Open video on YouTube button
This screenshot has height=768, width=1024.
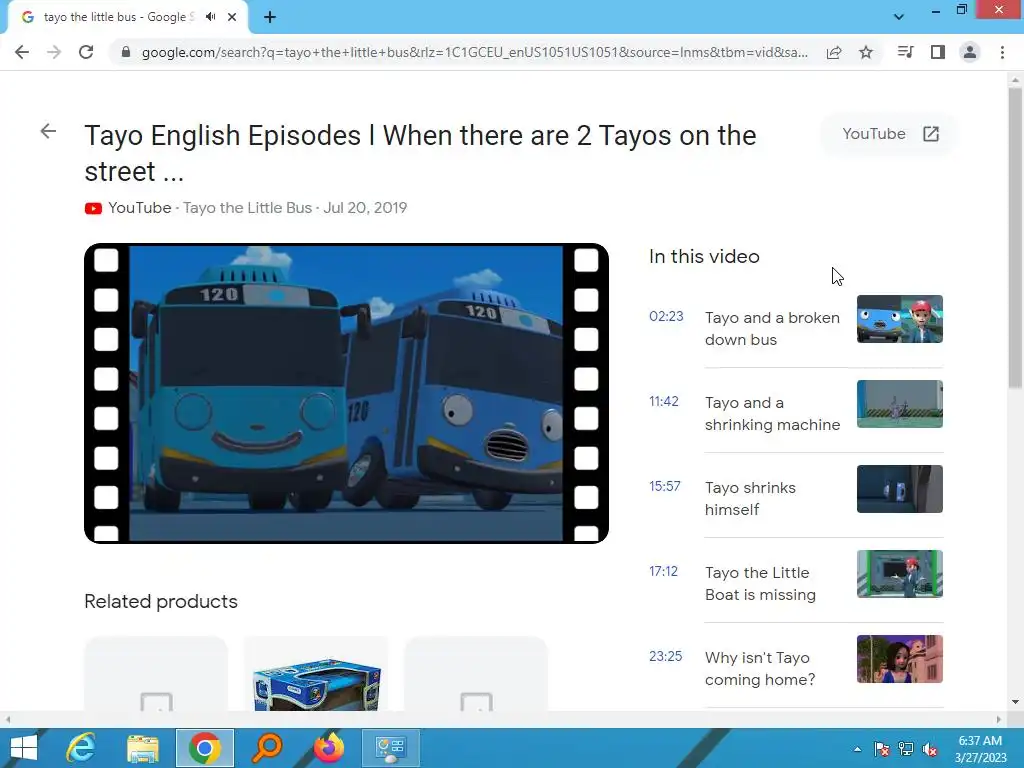point(890,134)
